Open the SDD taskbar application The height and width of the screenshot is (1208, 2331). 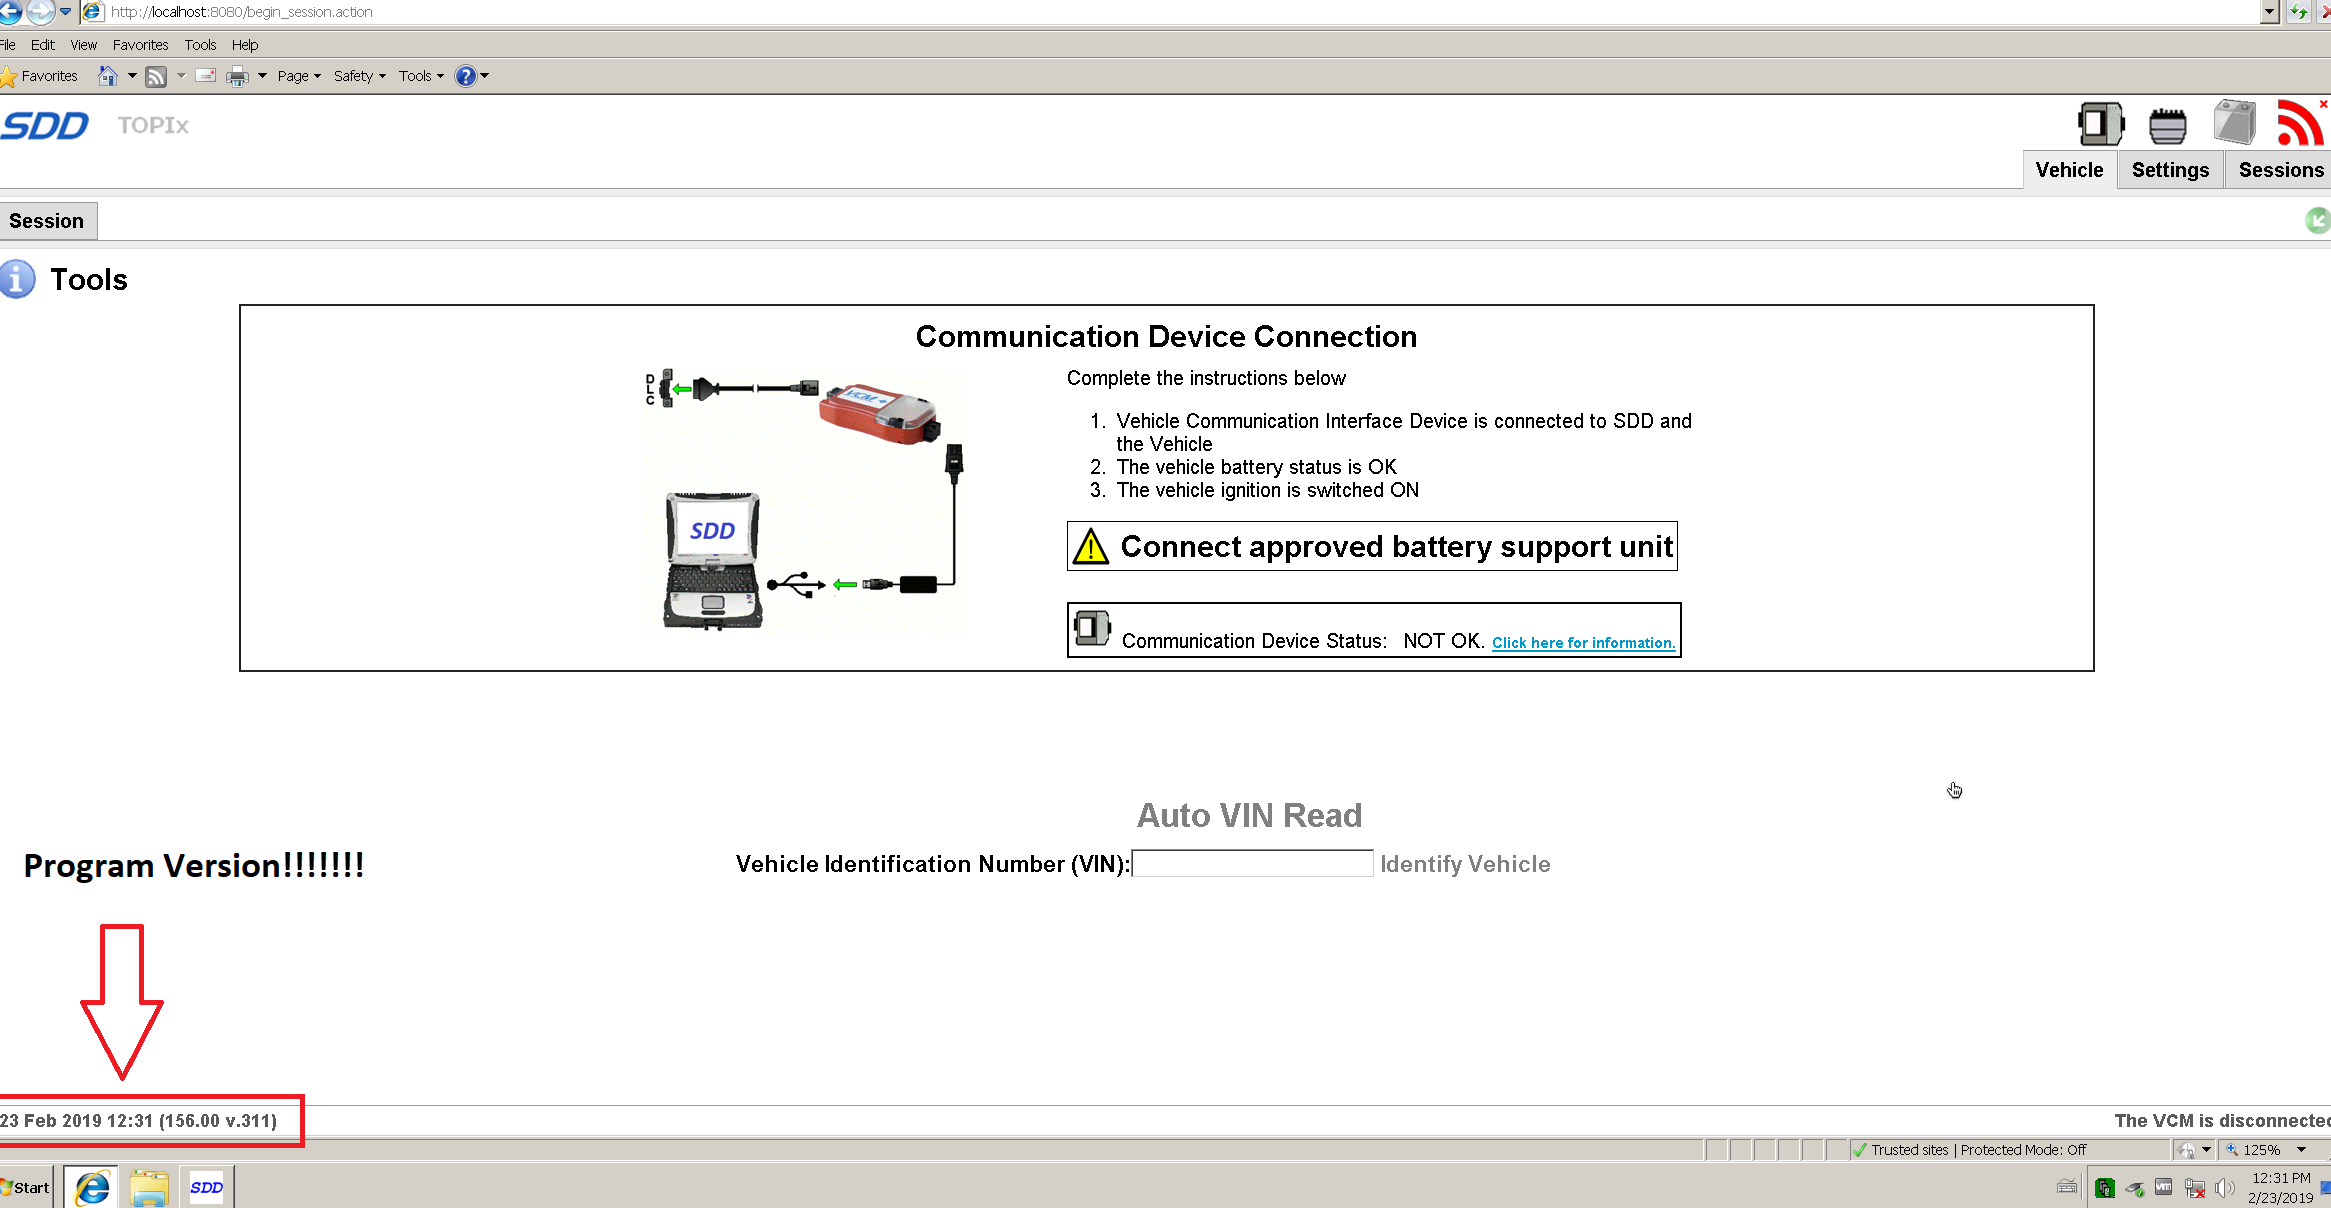pyautogui.click(x=207, y=1187)
